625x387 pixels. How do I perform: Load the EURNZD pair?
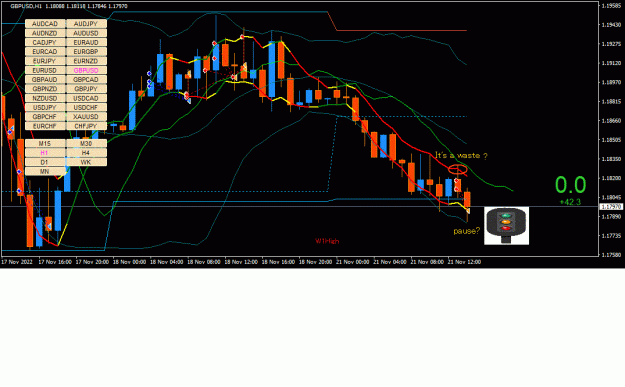(86, 61)
